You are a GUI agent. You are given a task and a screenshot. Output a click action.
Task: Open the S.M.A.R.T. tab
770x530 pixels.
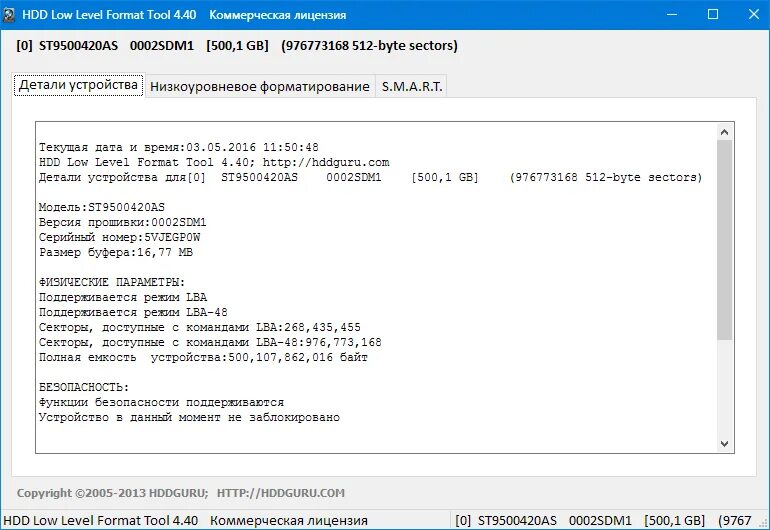click(412, 86)
